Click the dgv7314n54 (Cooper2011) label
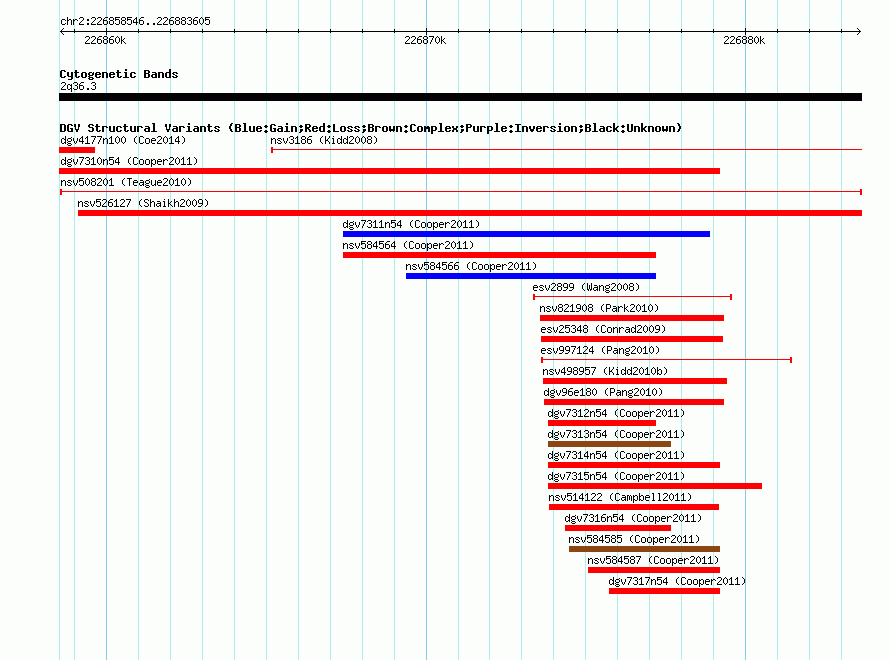Viewport: 890px width, 660px height. pyautogui.click(x=616, y=455)
